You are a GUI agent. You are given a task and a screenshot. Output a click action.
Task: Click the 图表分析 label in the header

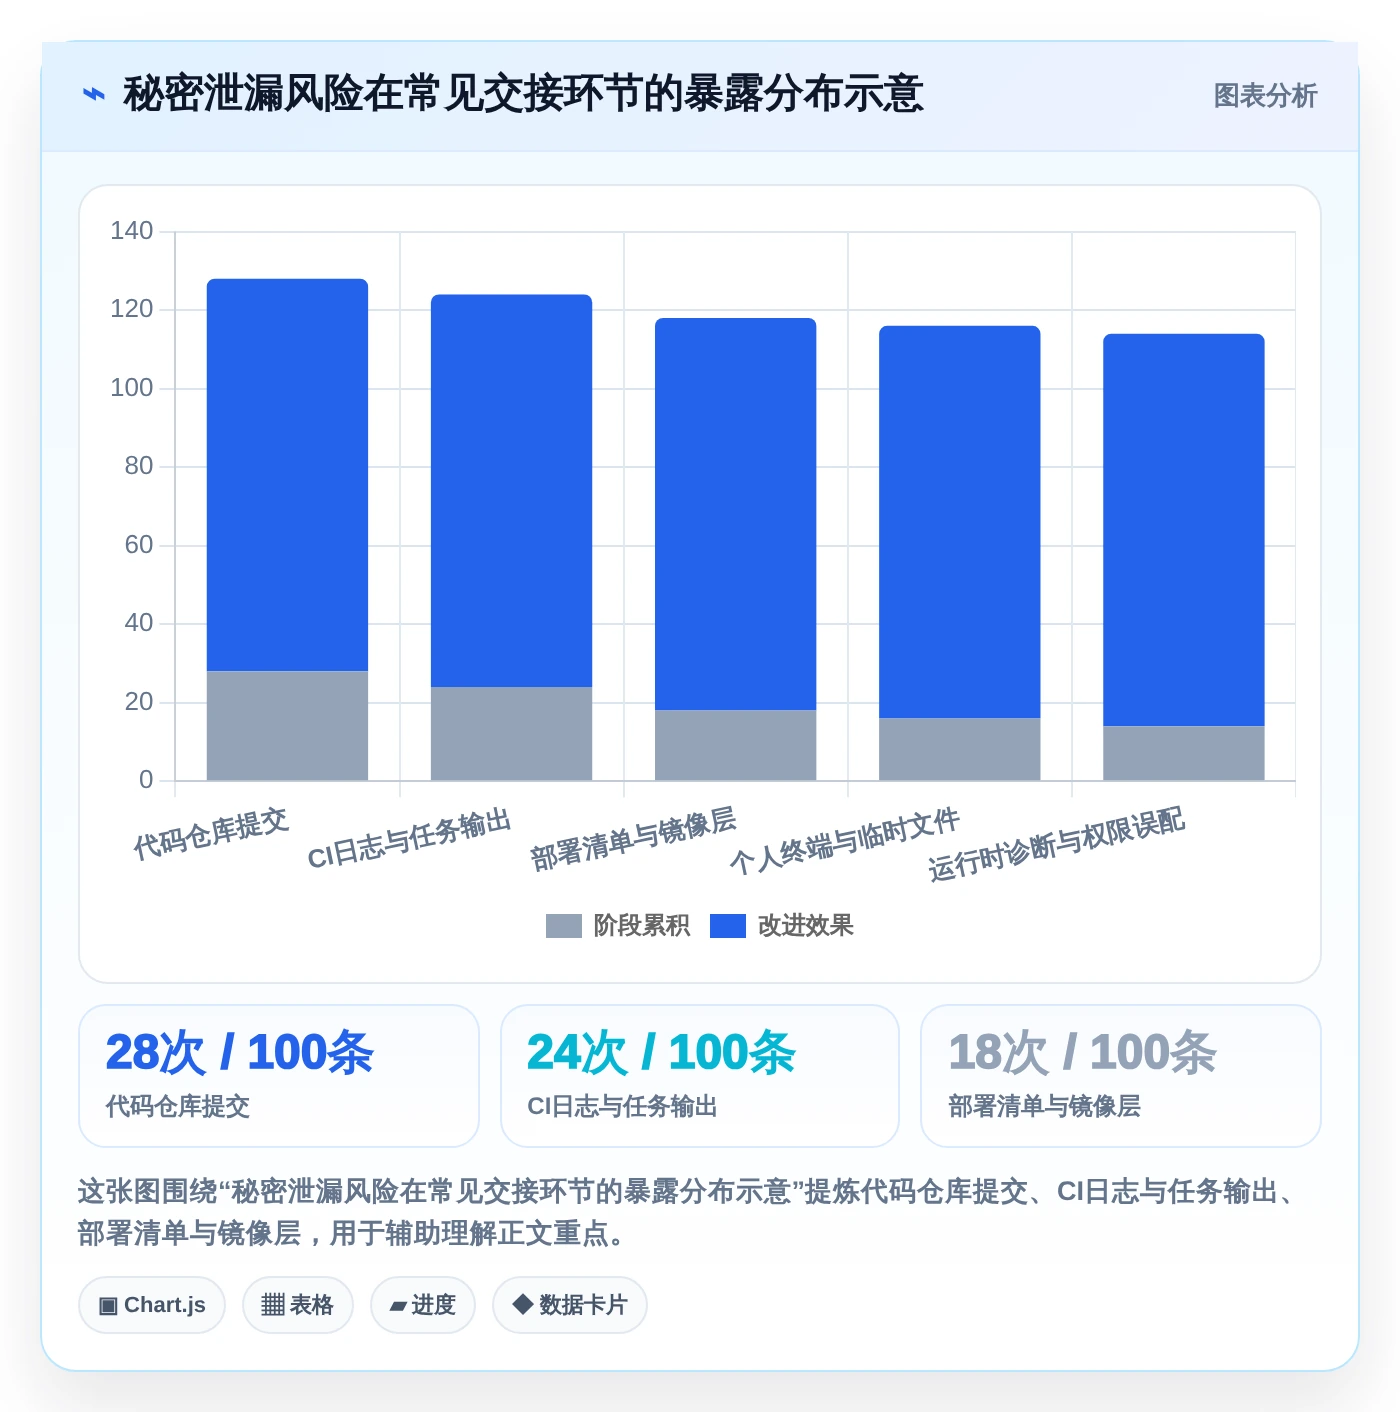[x=1265, y=96]
